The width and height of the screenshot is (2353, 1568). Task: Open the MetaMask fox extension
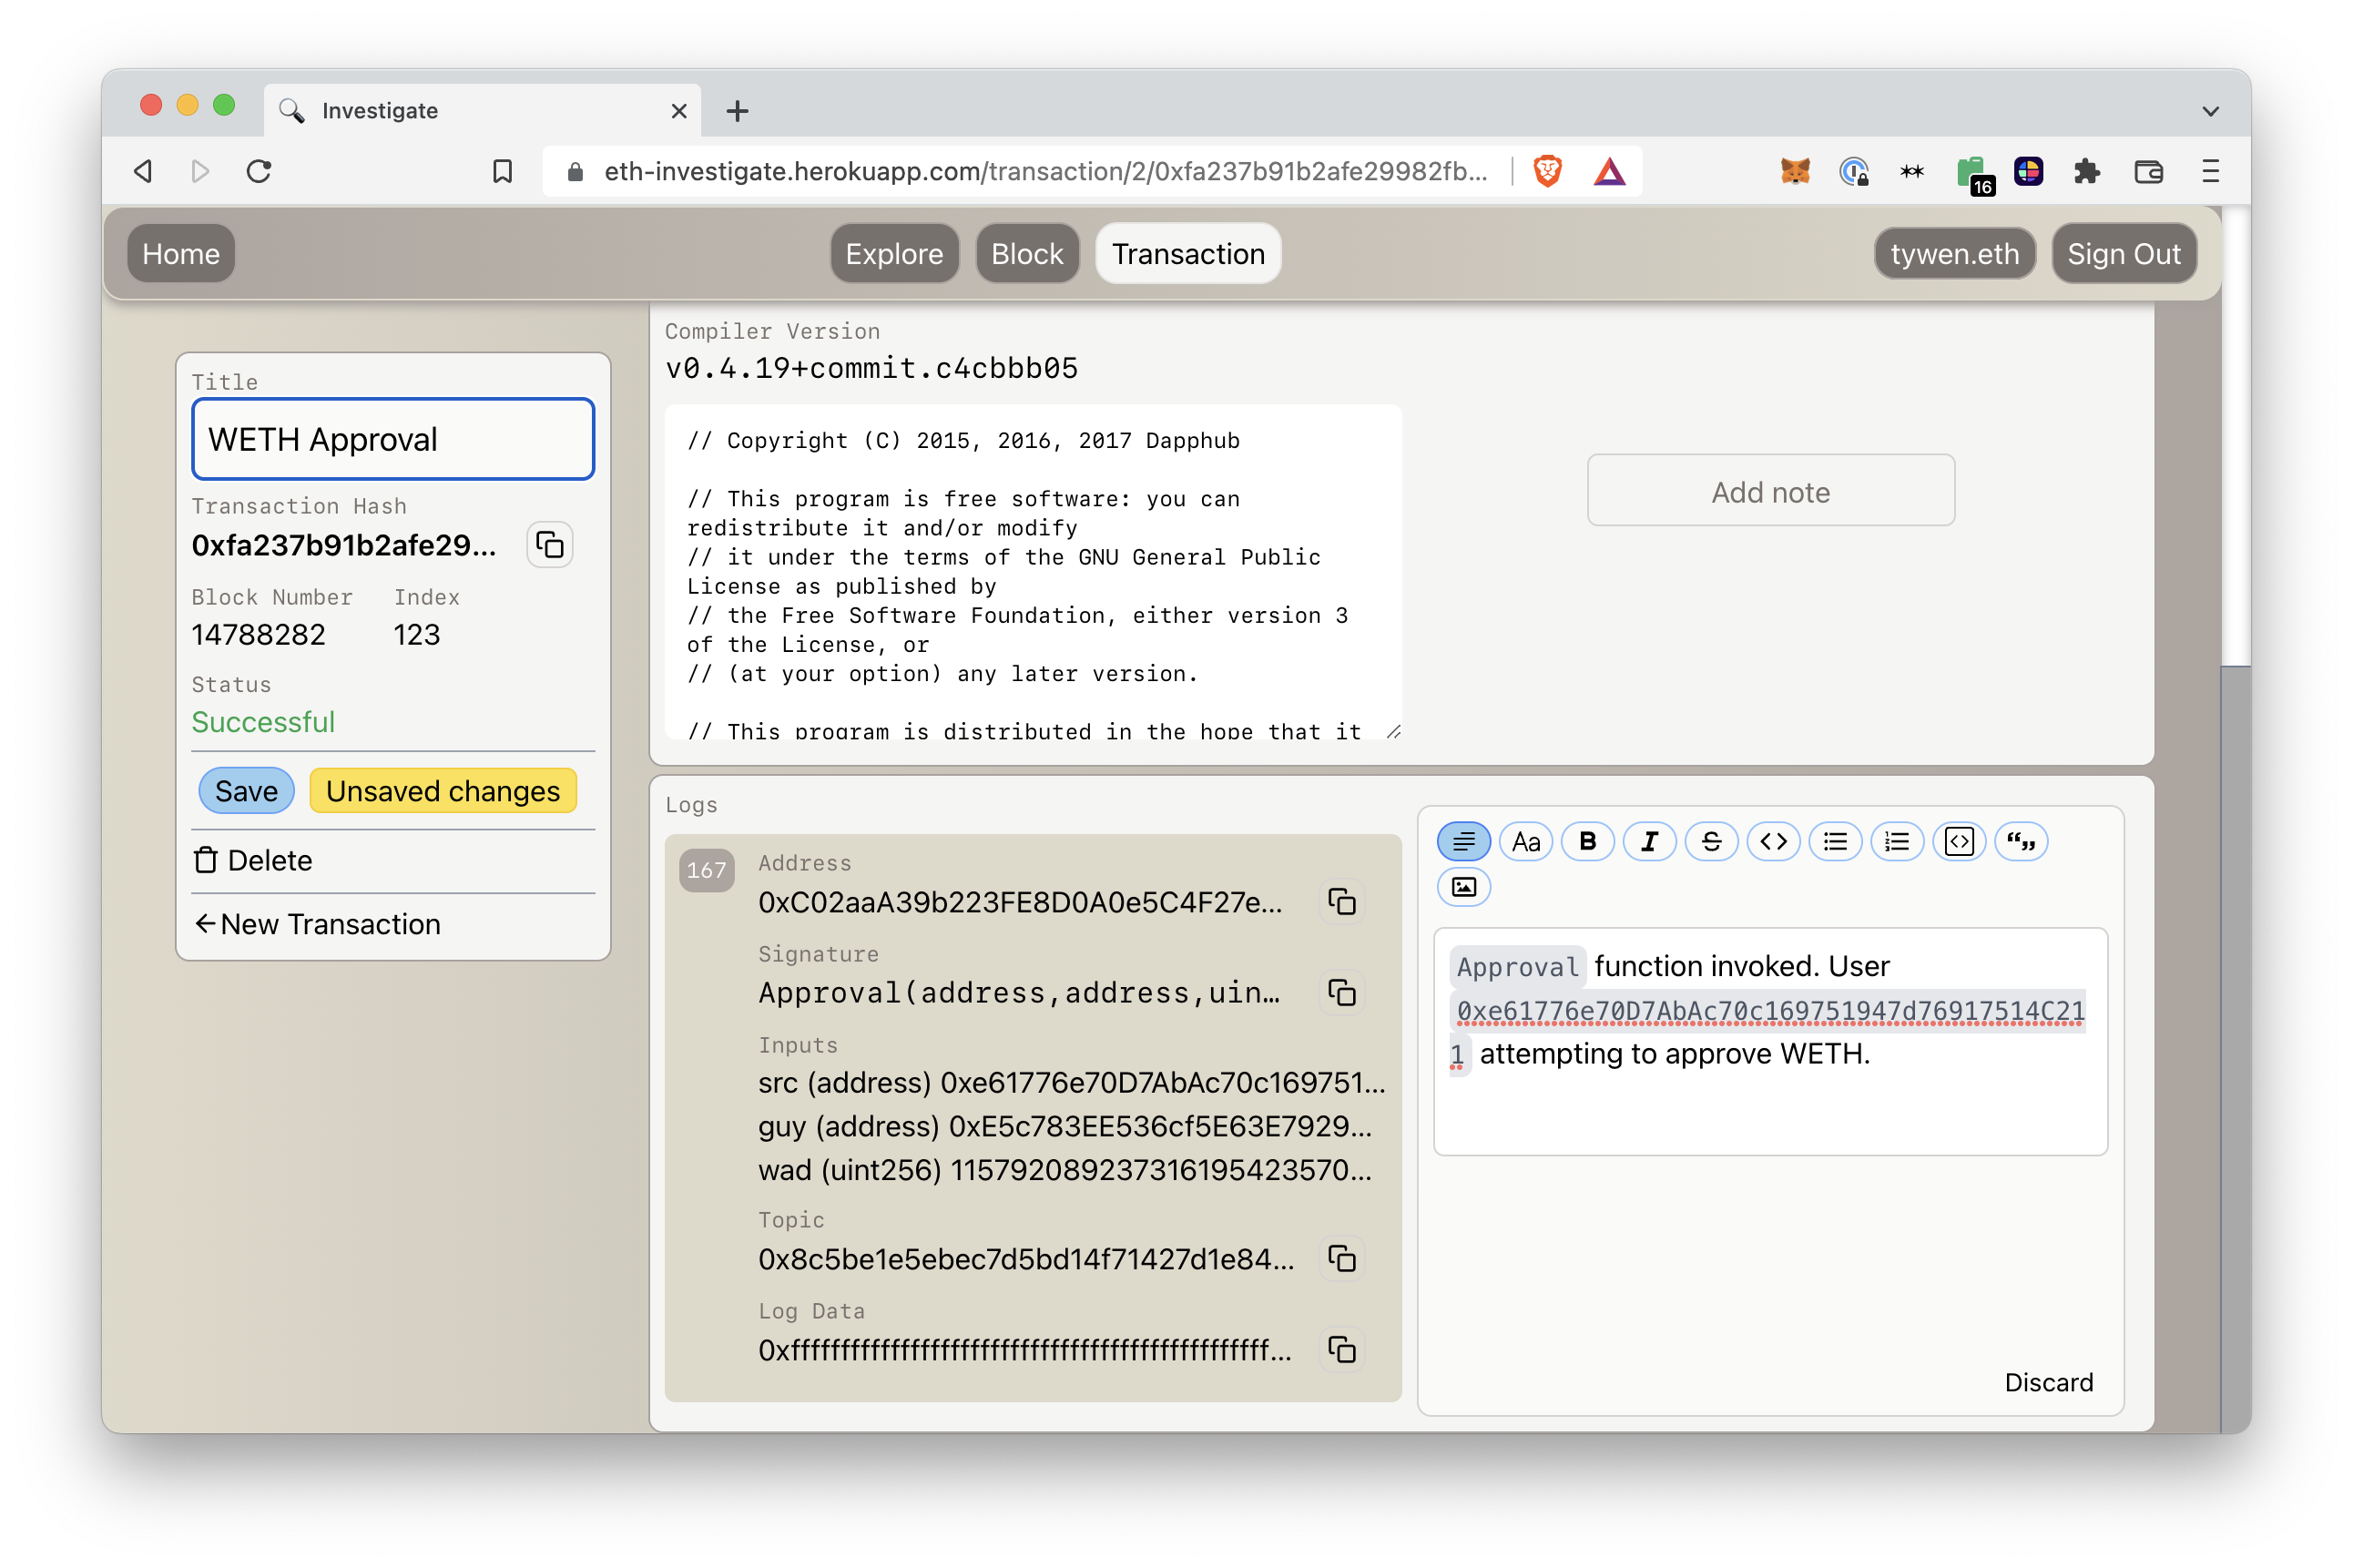[x=1795, y=172]
